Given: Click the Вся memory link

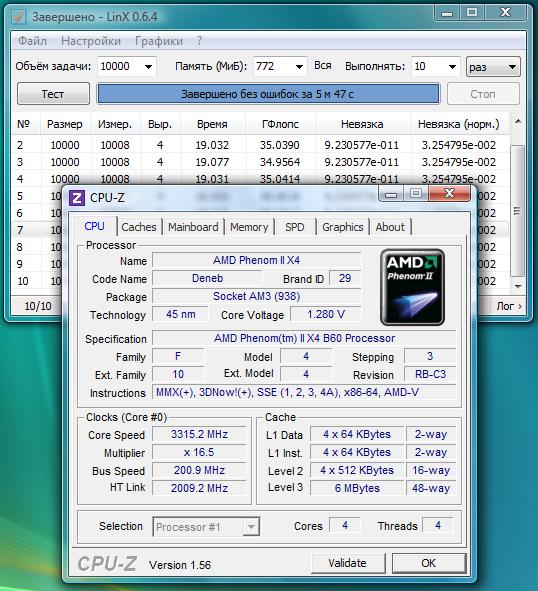Looking at the screenshot, I should pos(323,66).
